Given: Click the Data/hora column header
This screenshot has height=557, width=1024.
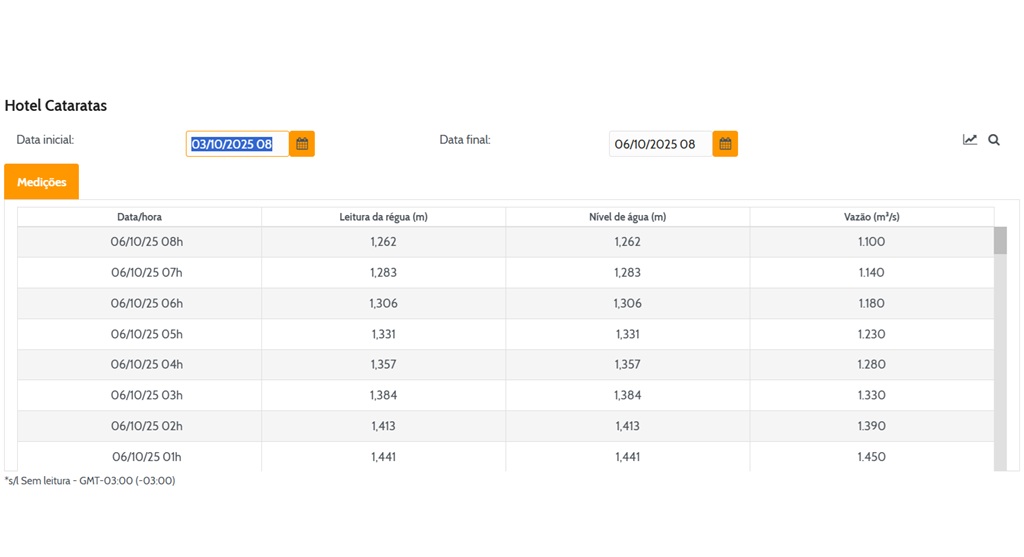Looking at the screenshot, I should 139,217.
